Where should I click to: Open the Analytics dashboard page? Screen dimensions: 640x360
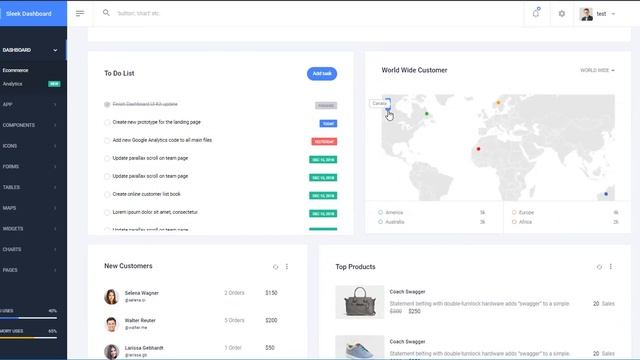(13, 84)
